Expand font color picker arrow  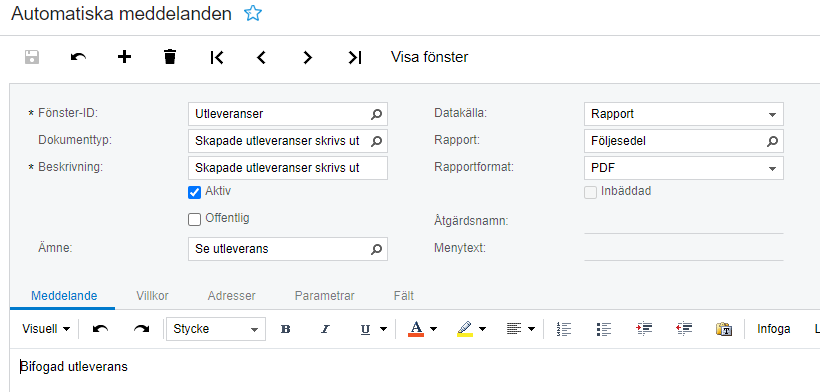tap(434, 329)
